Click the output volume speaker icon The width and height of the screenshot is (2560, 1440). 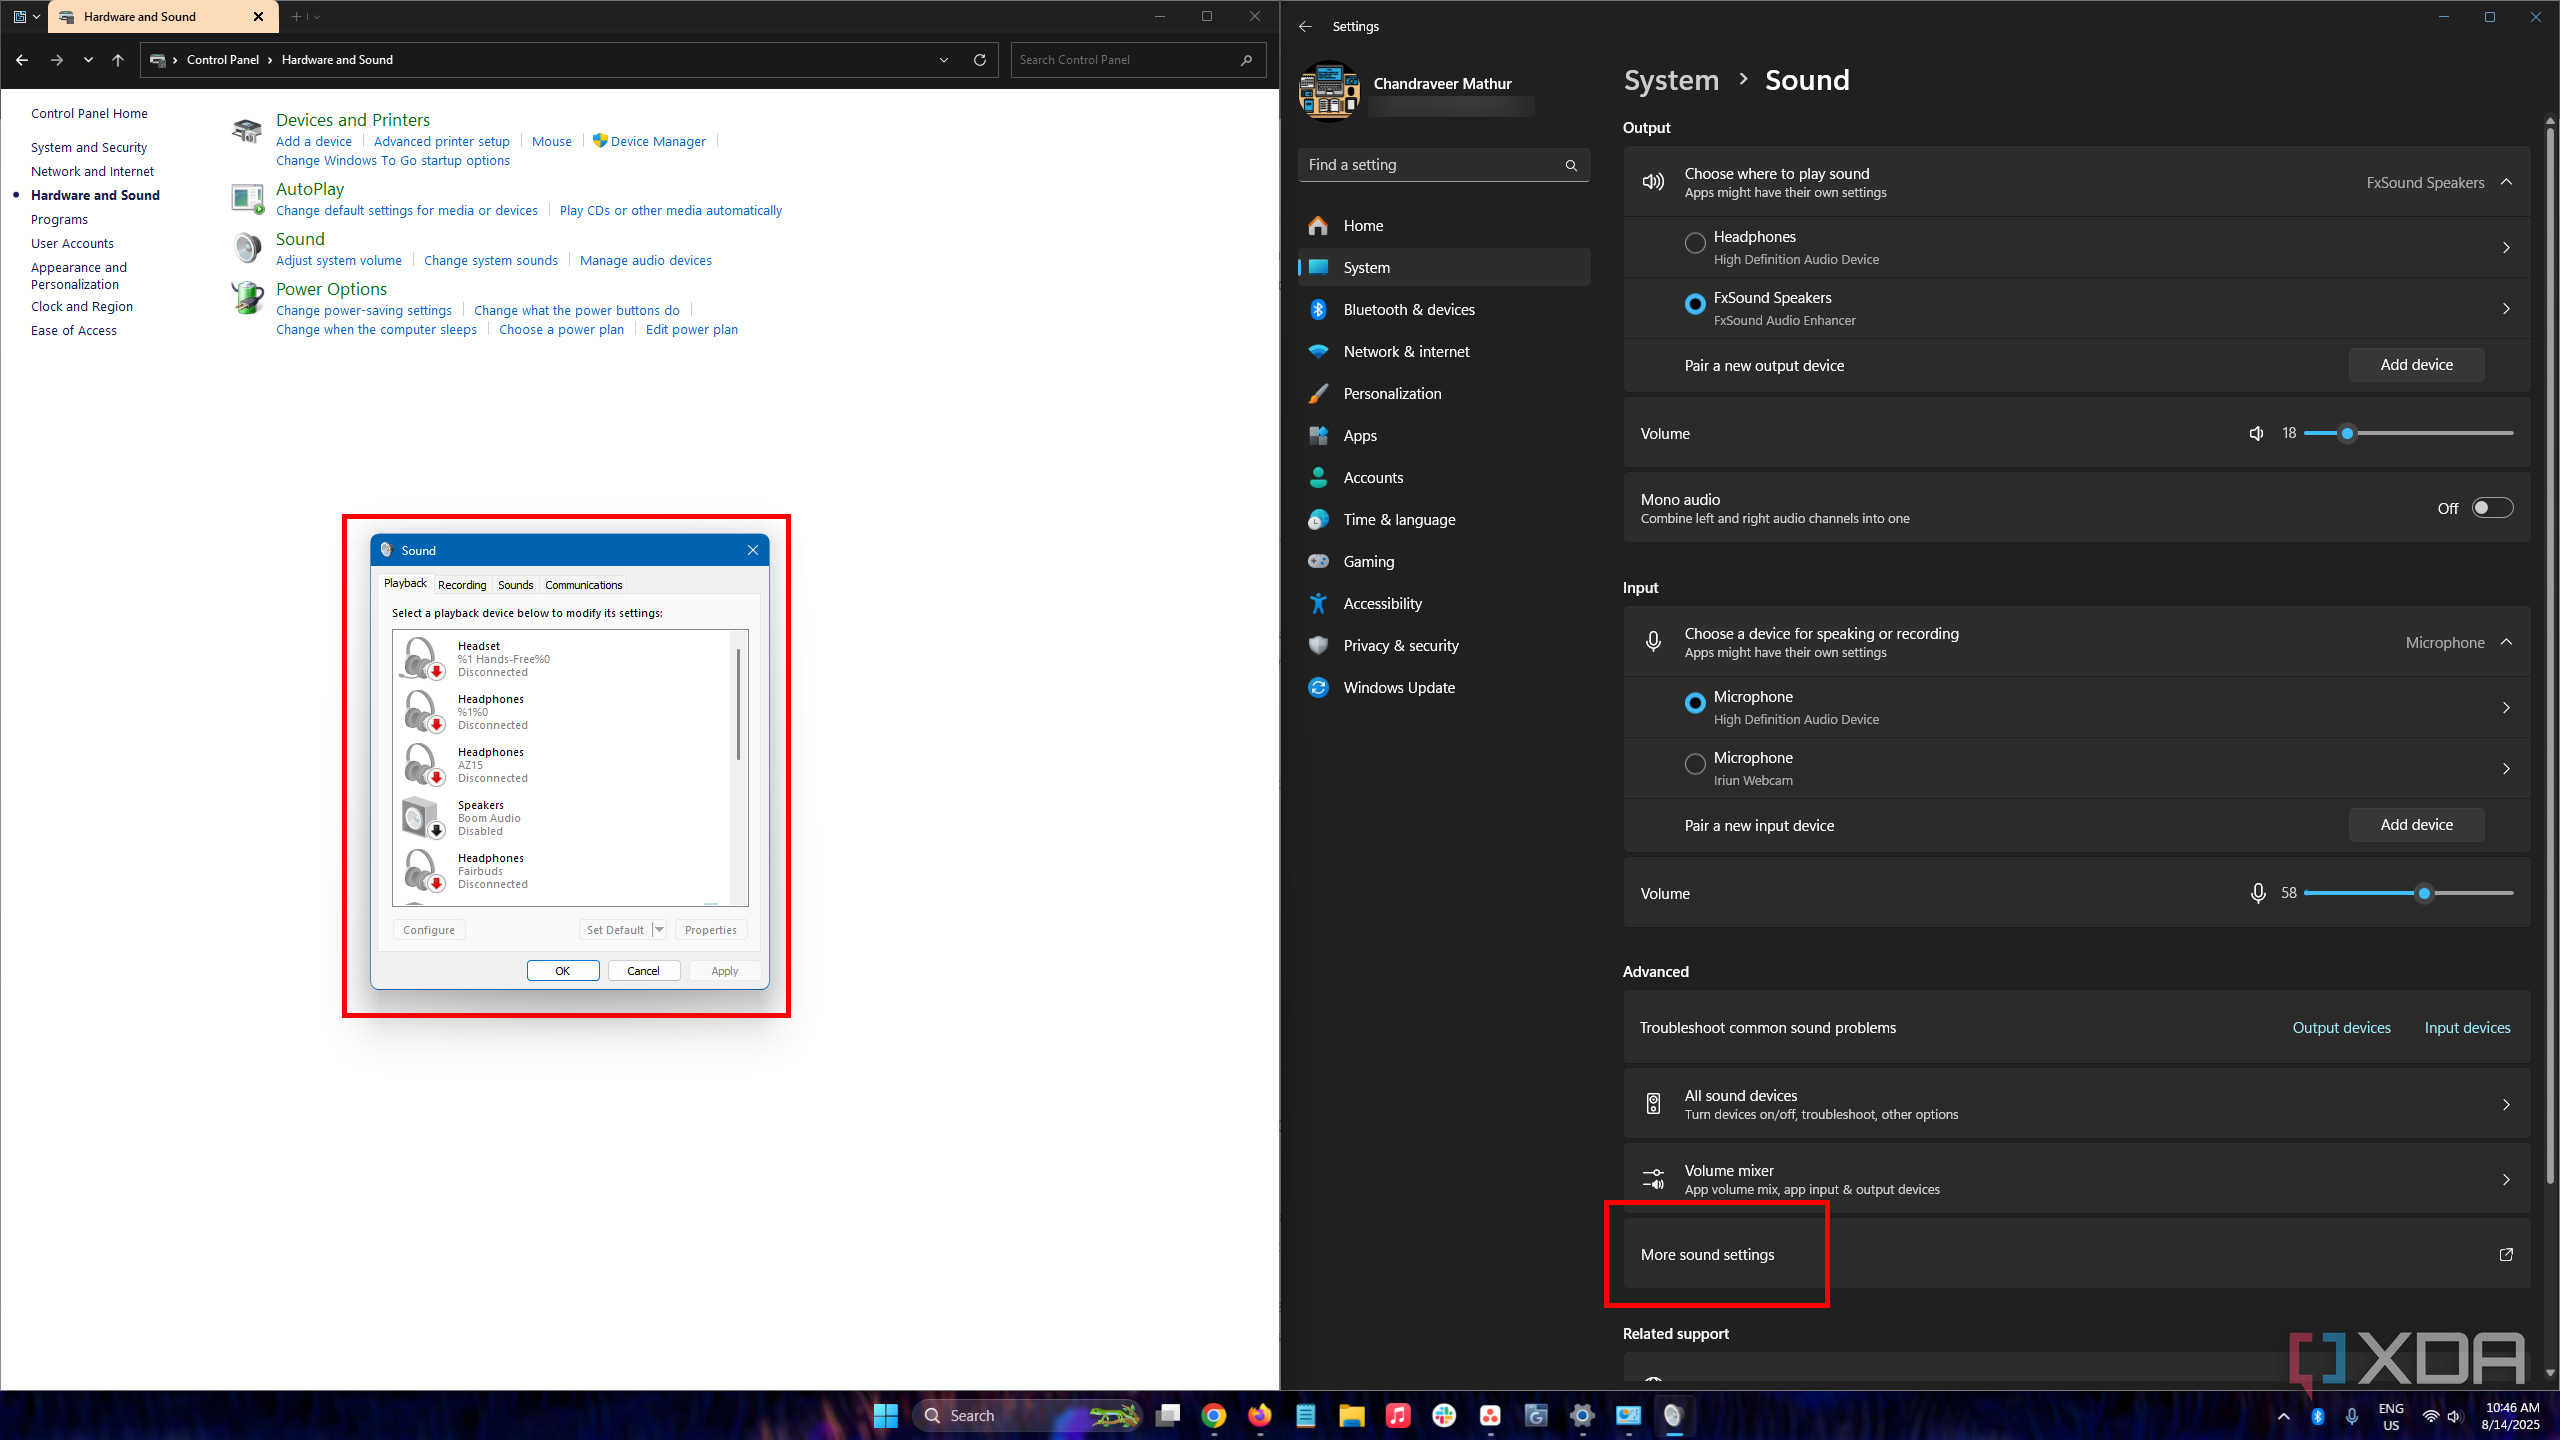[x=2256, y=433]
